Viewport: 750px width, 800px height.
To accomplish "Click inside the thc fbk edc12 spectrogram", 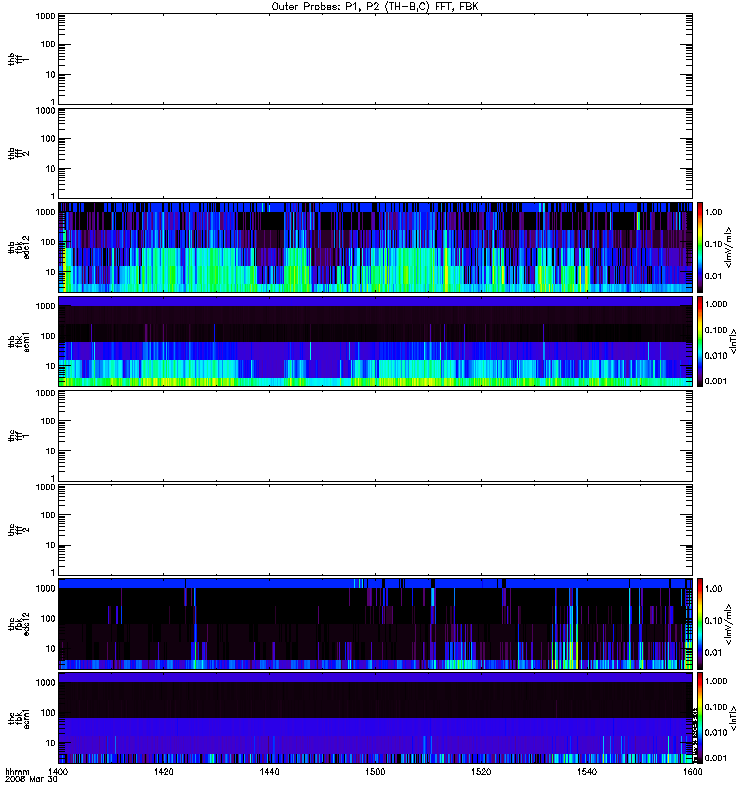I will 376,624.
